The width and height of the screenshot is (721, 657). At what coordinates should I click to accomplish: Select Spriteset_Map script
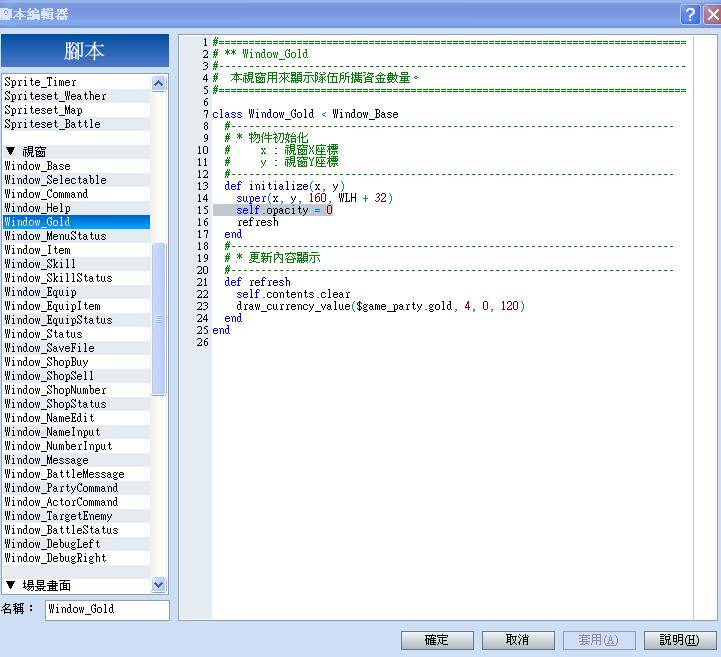pos(76,110)
